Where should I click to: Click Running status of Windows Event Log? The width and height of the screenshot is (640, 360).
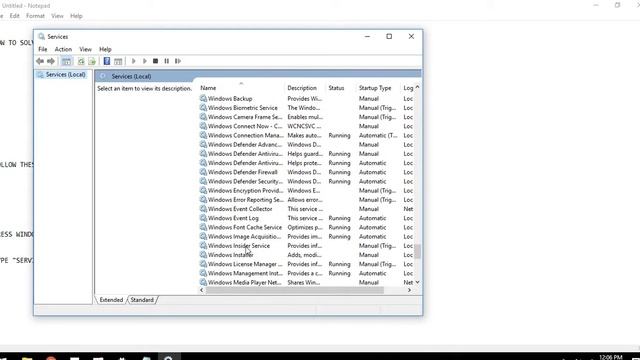339,218
